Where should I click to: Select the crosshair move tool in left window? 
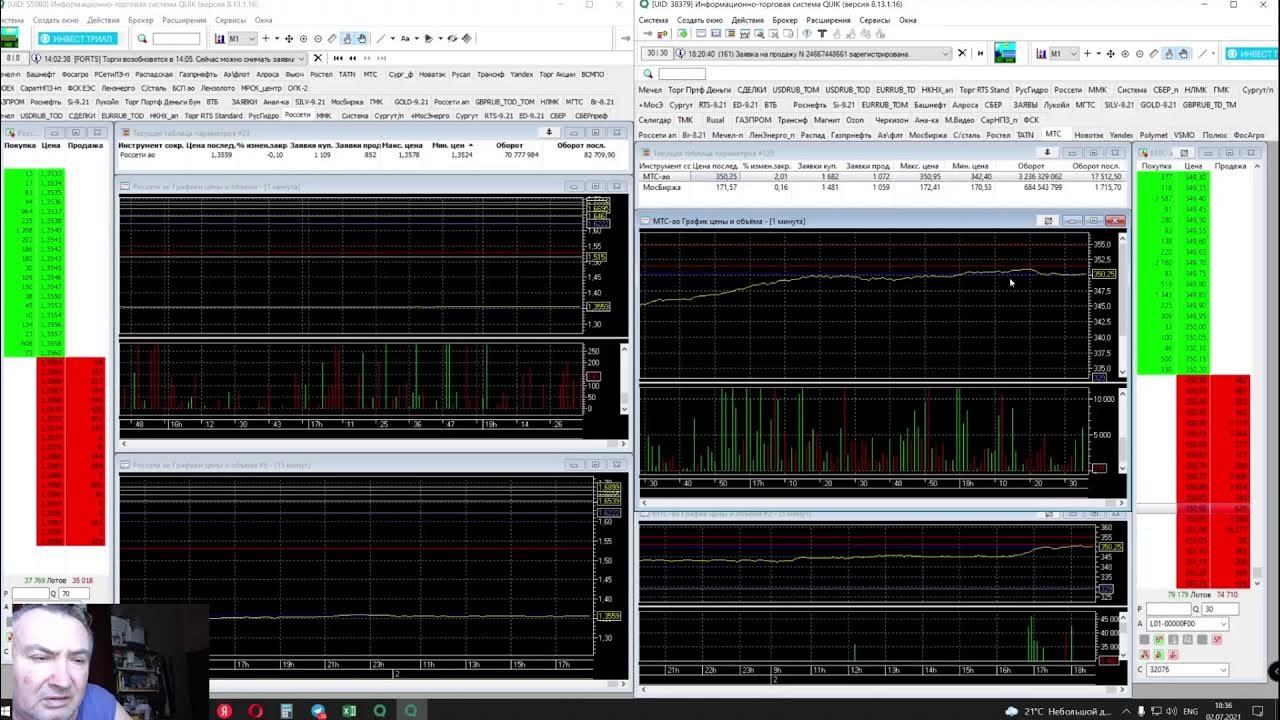pos(289,39)
